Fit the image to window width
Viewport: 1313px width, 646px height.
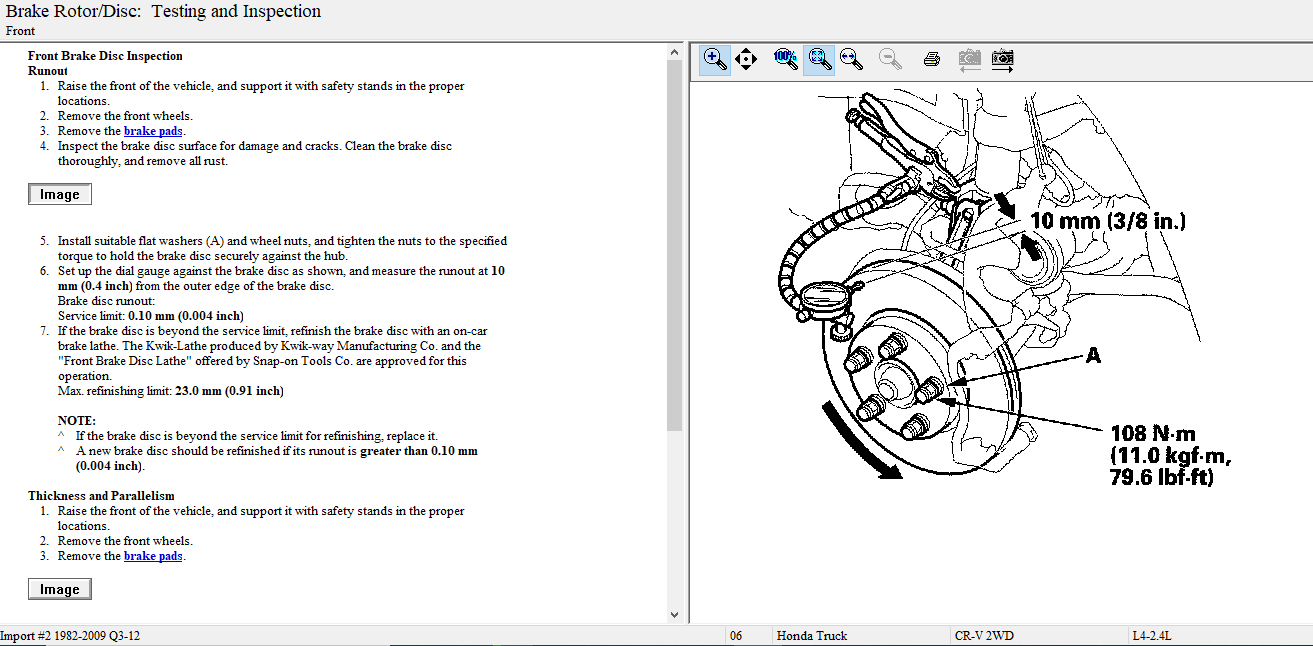[852, 59]
